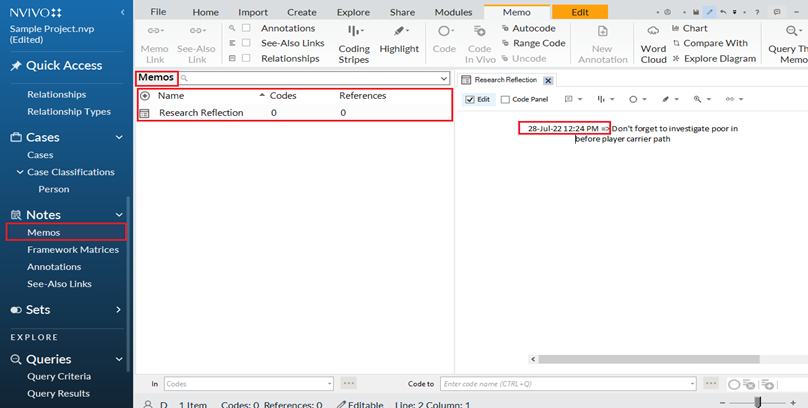
Task: Collapse the Queries section
Action: pos(119,359)
